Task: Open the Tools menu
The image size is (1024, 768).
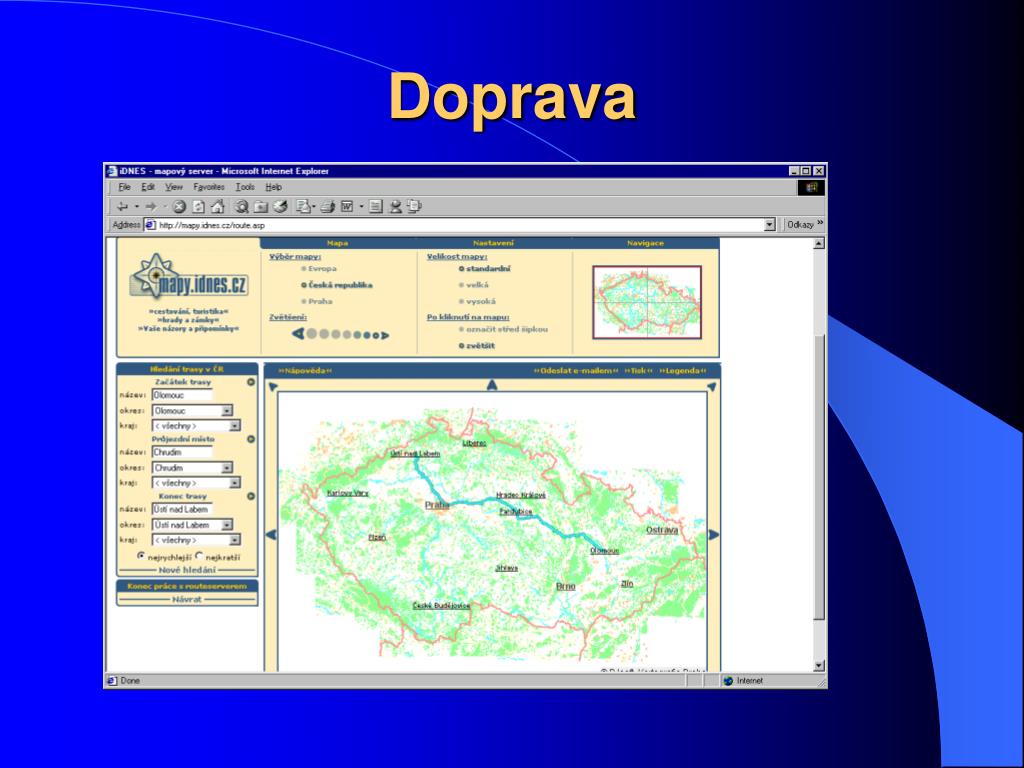Action: (245, 187)
